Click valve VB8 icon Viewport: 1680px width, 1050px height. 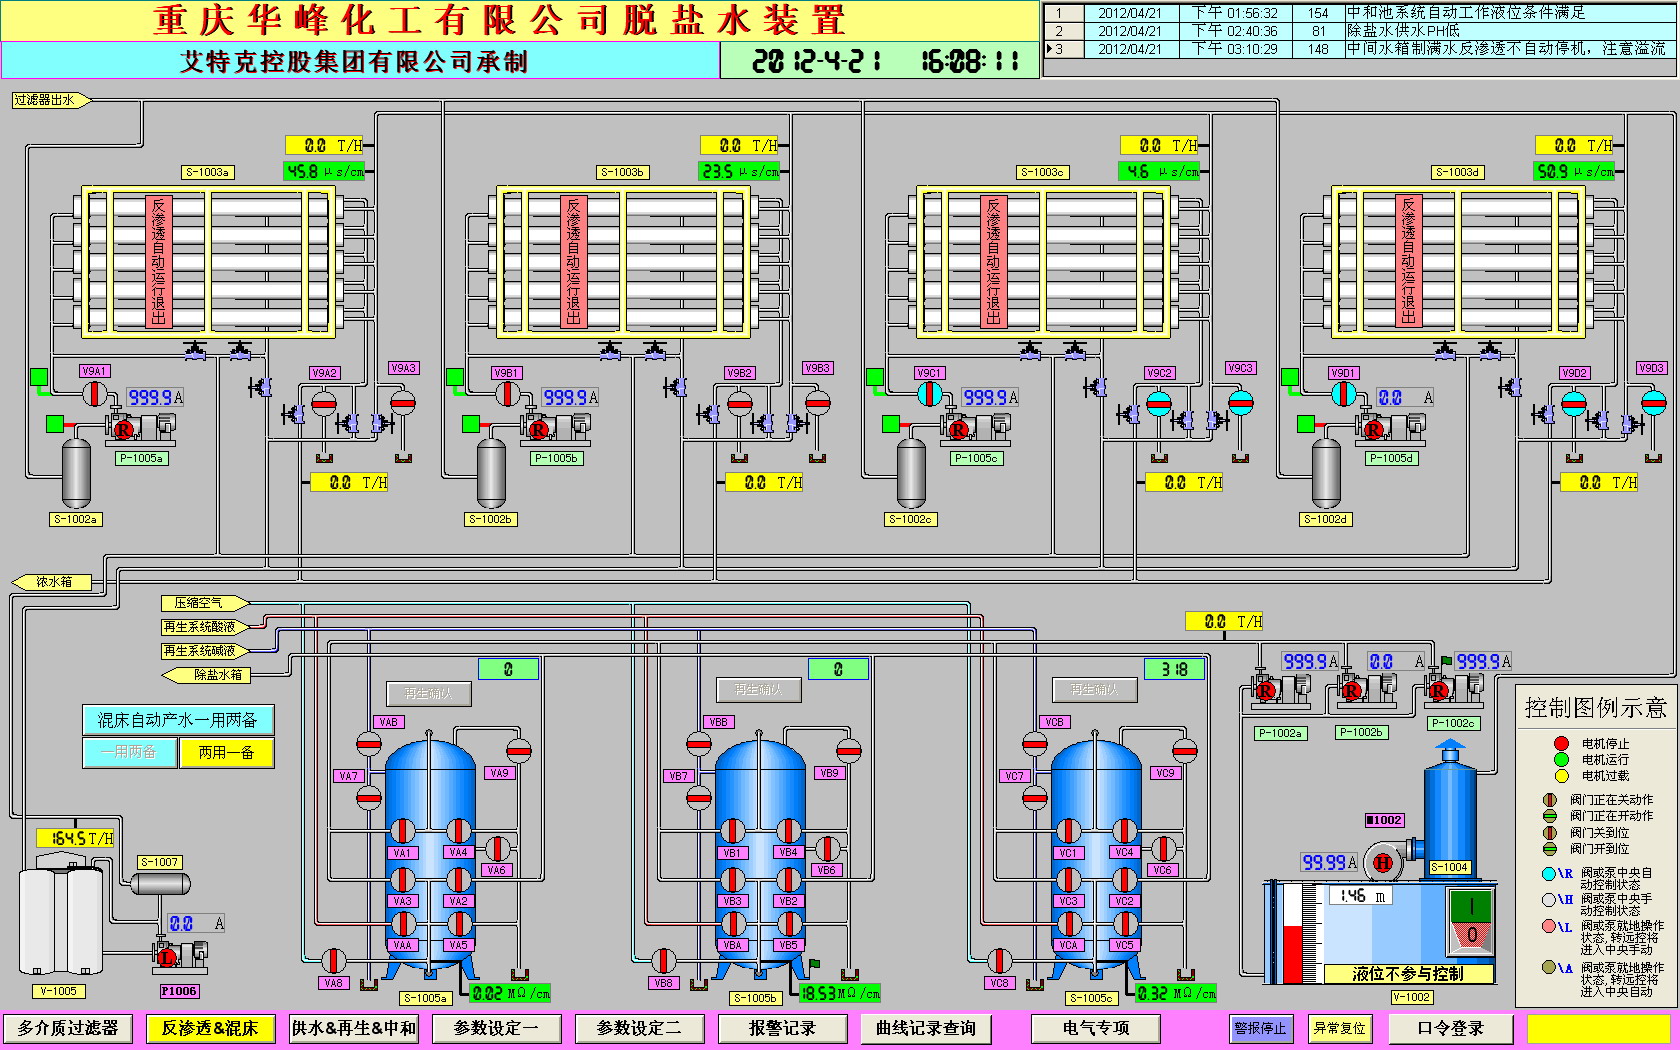tap(663, 960)
